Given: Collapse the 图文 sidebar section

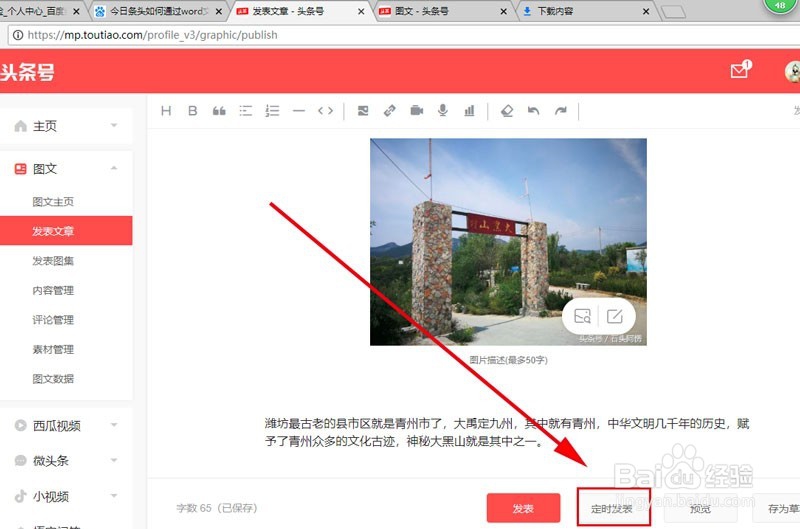Looking at the screenshot, I should 66,169.
